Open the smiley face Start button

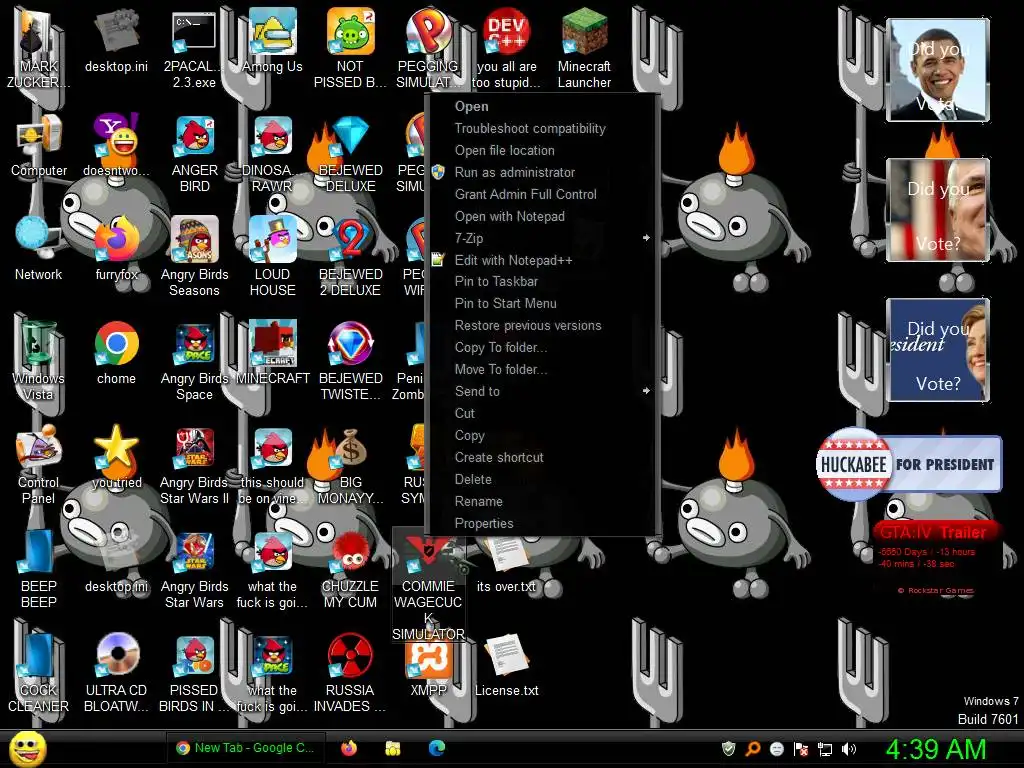point(27,748)
